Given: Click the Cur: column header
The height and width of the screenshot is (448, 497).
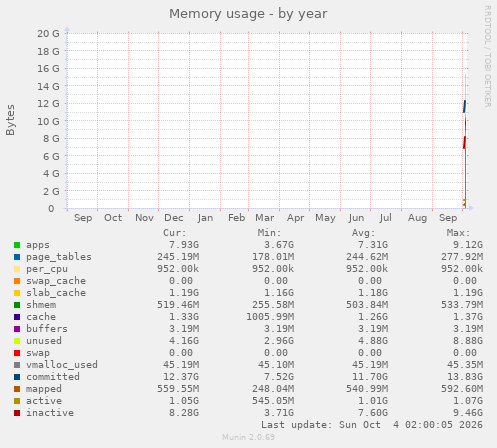Looking at the screenshot, I should [175, 233].
